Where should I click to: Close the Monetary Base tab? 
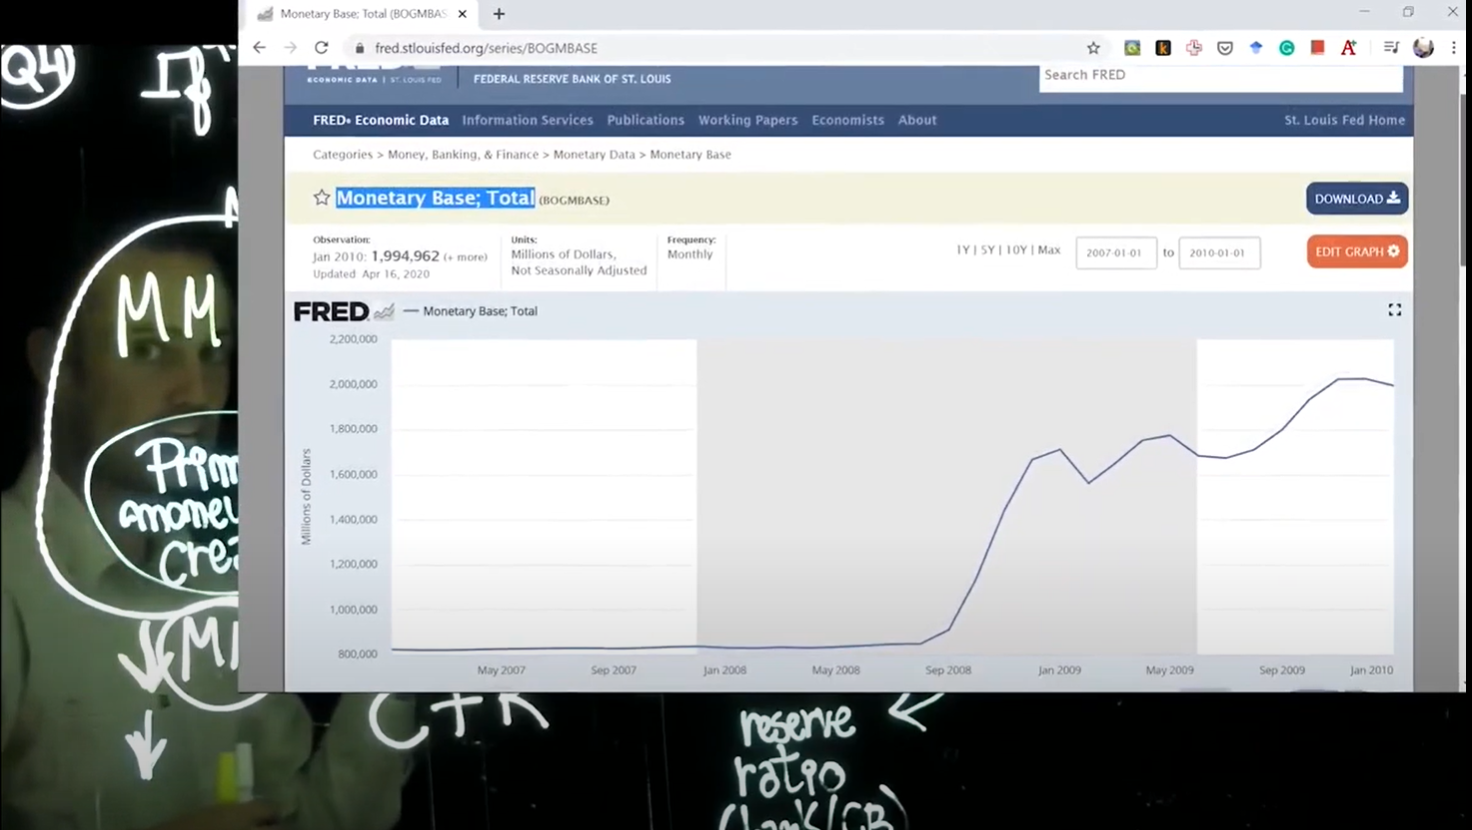point(462,14)
